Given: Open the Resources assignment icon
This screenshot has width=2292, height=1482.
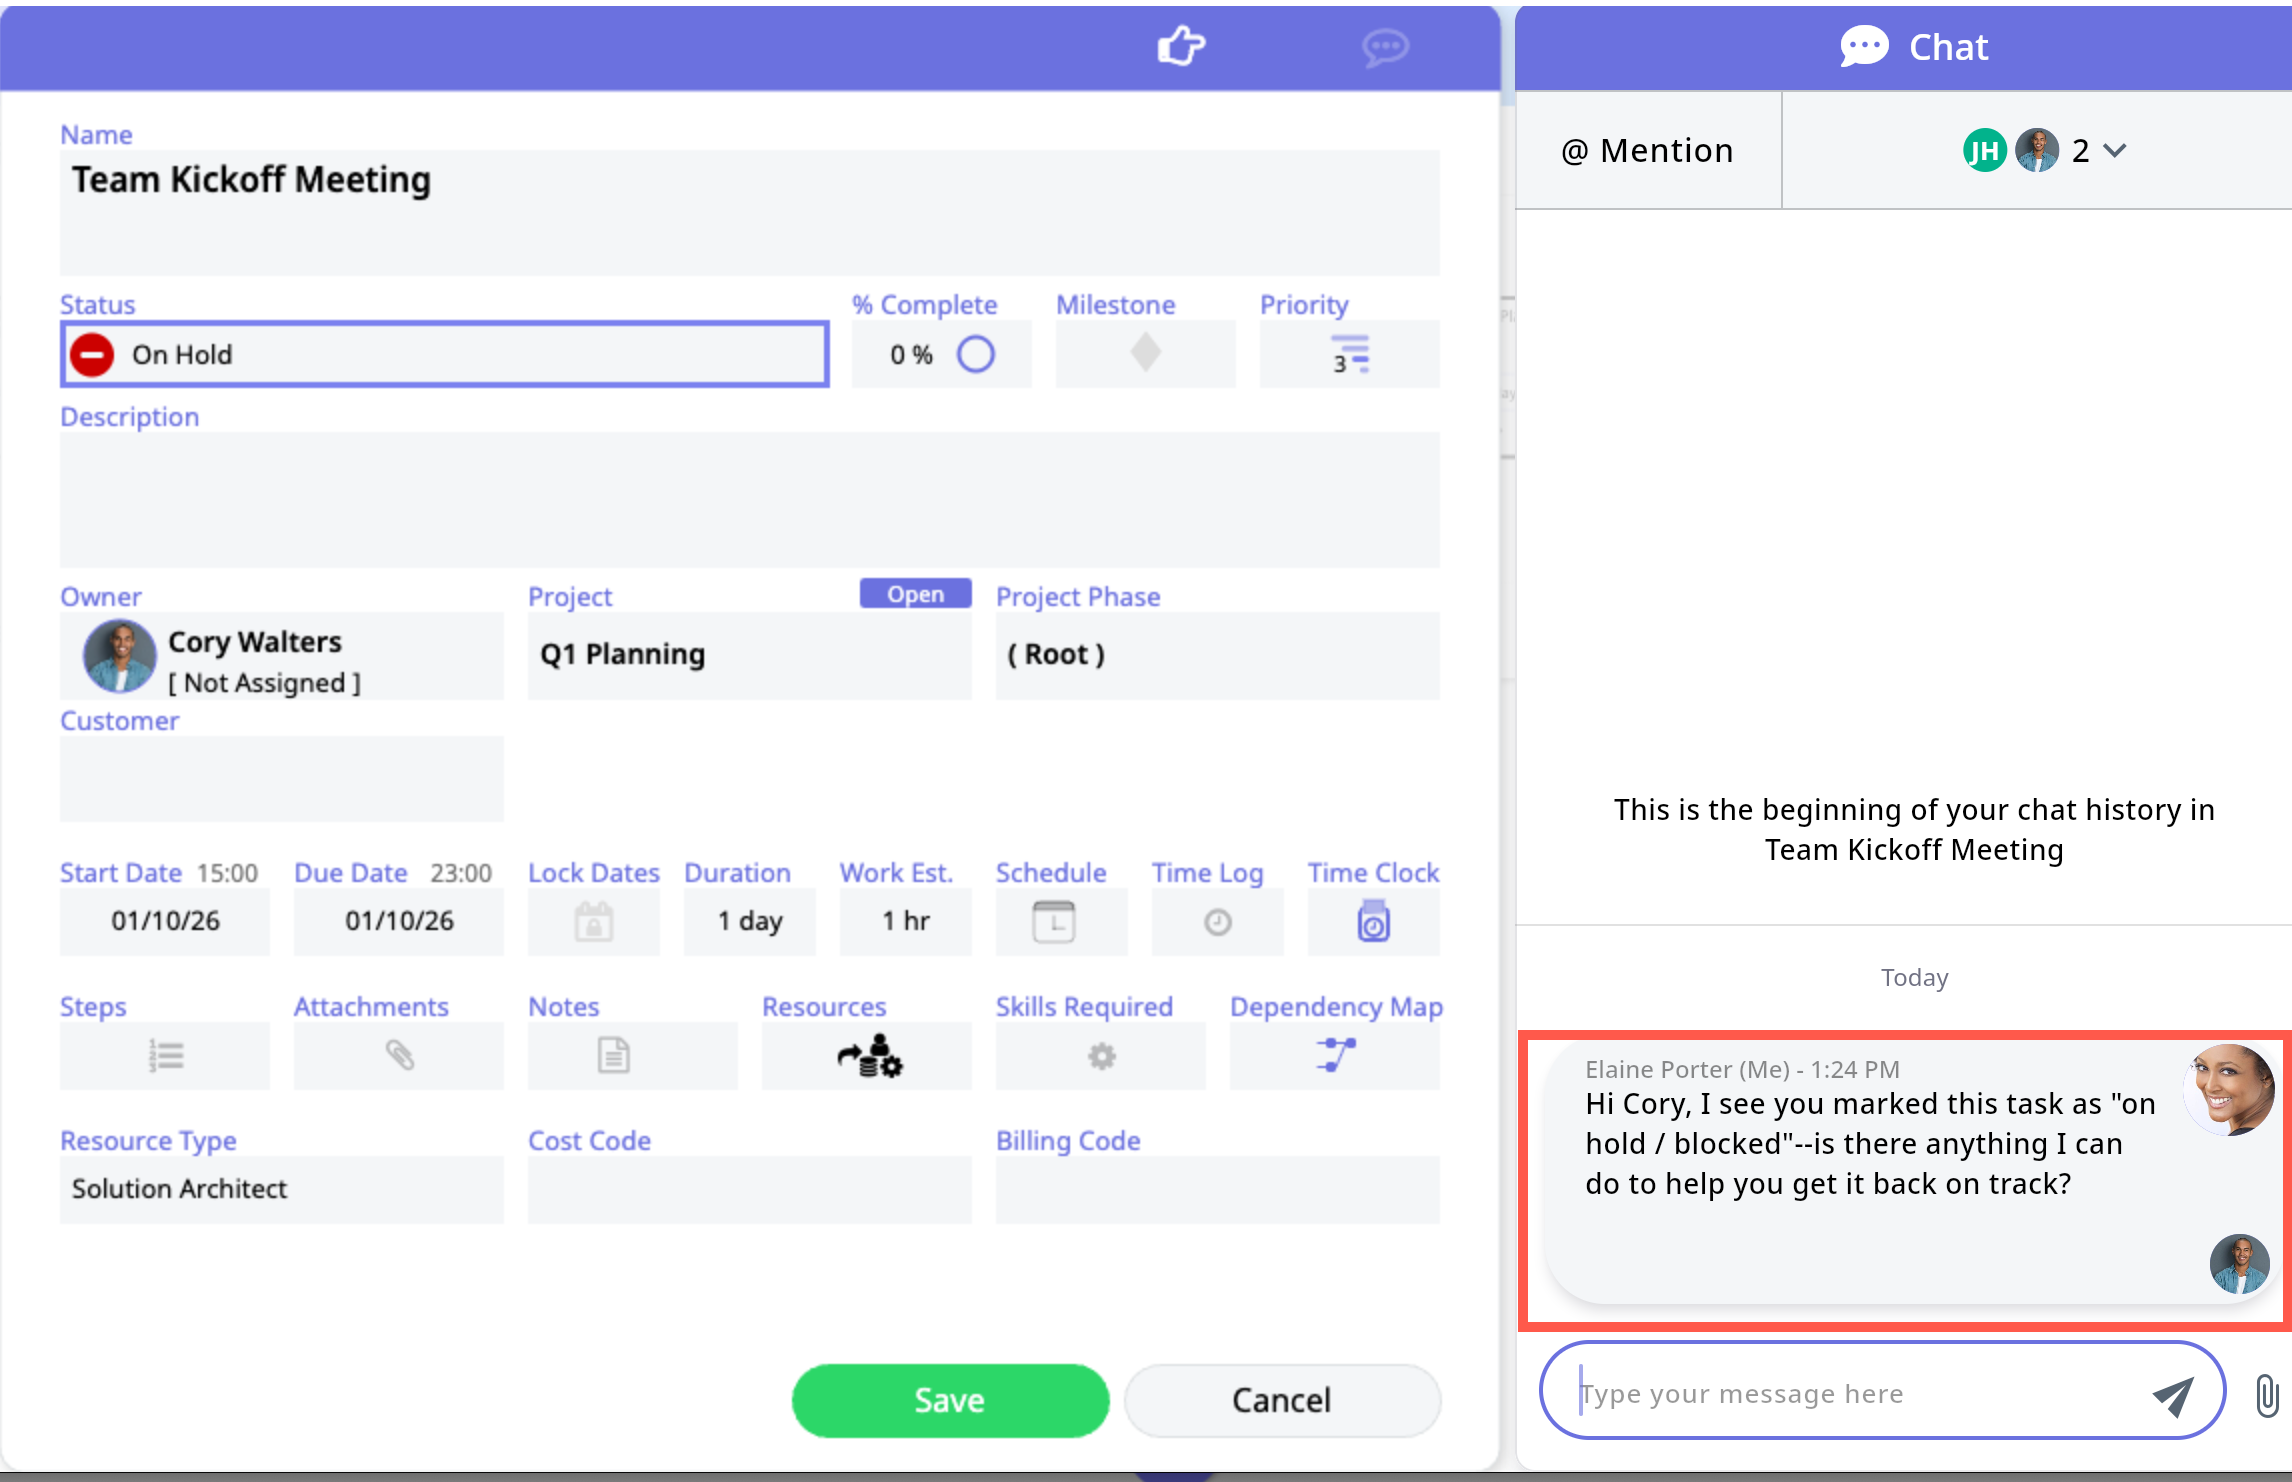Looking at the screenshot, I should click(867, 1055).
